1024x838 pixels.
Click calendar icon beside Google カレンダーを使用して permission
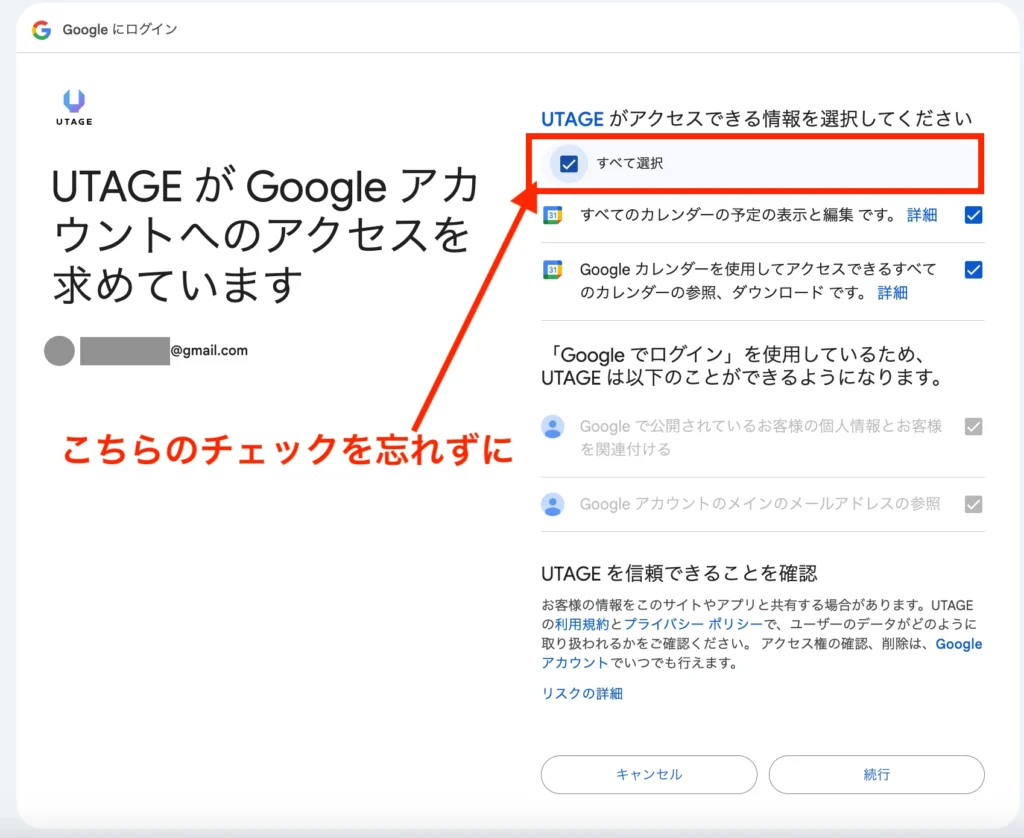pos(552,269)
